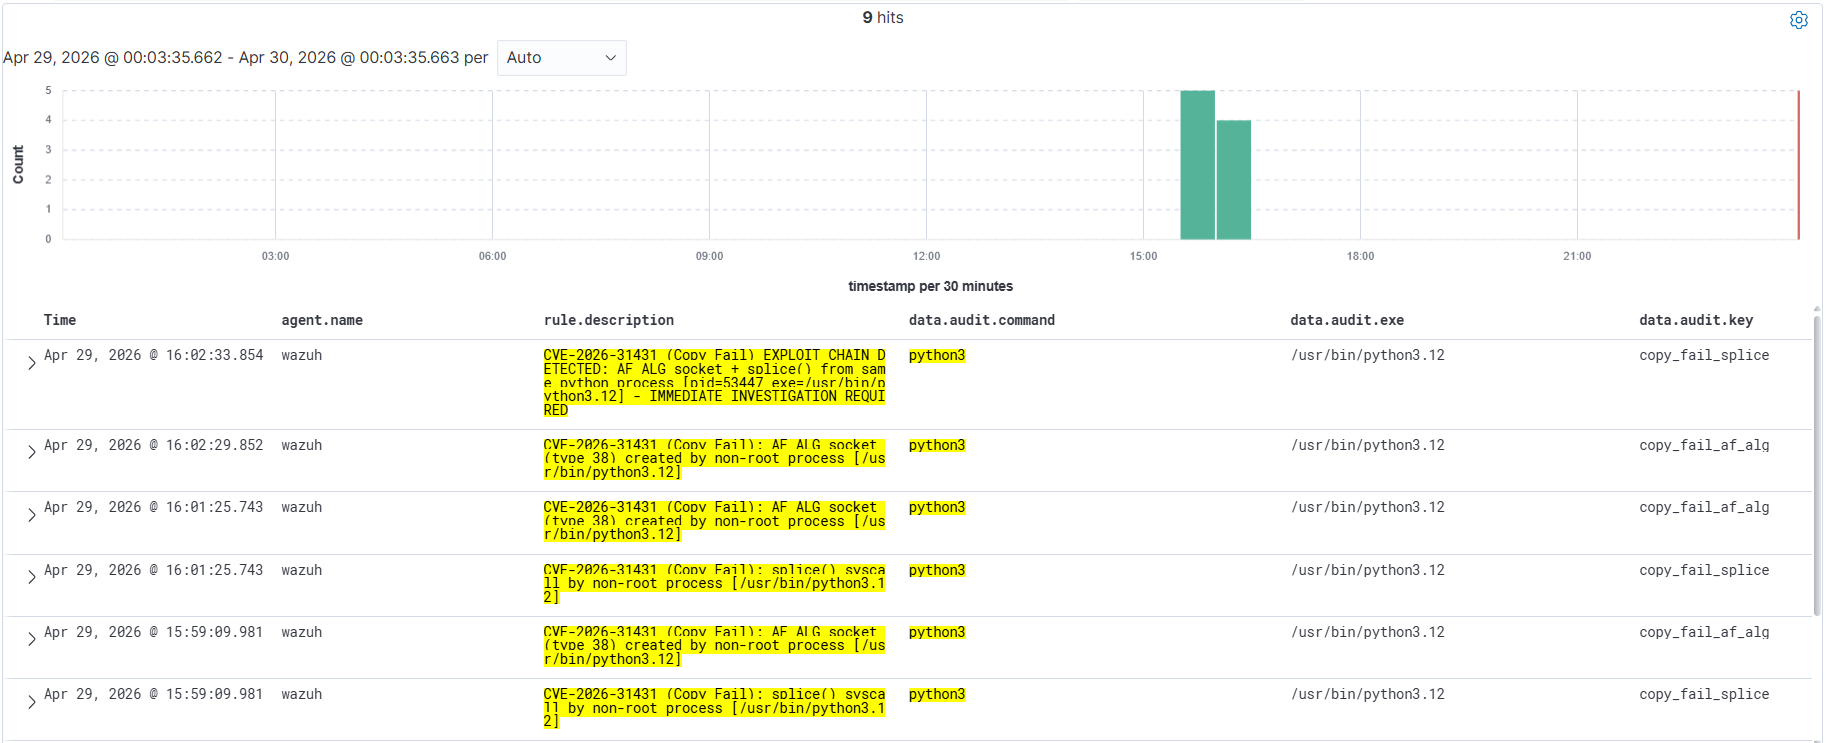
Task: Open the Auto interval dropdown
Action: tap(561, 58)
